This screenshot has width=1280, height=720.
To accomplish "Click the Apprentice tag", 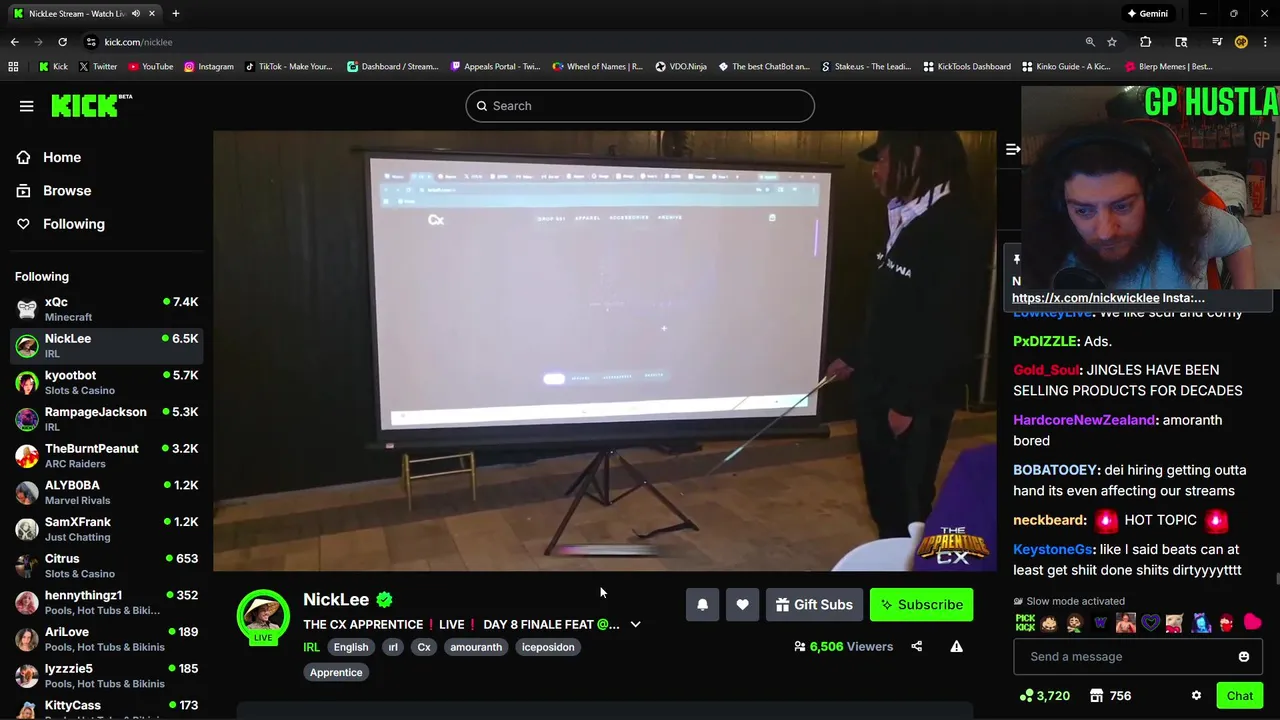I will click(336, 672).
